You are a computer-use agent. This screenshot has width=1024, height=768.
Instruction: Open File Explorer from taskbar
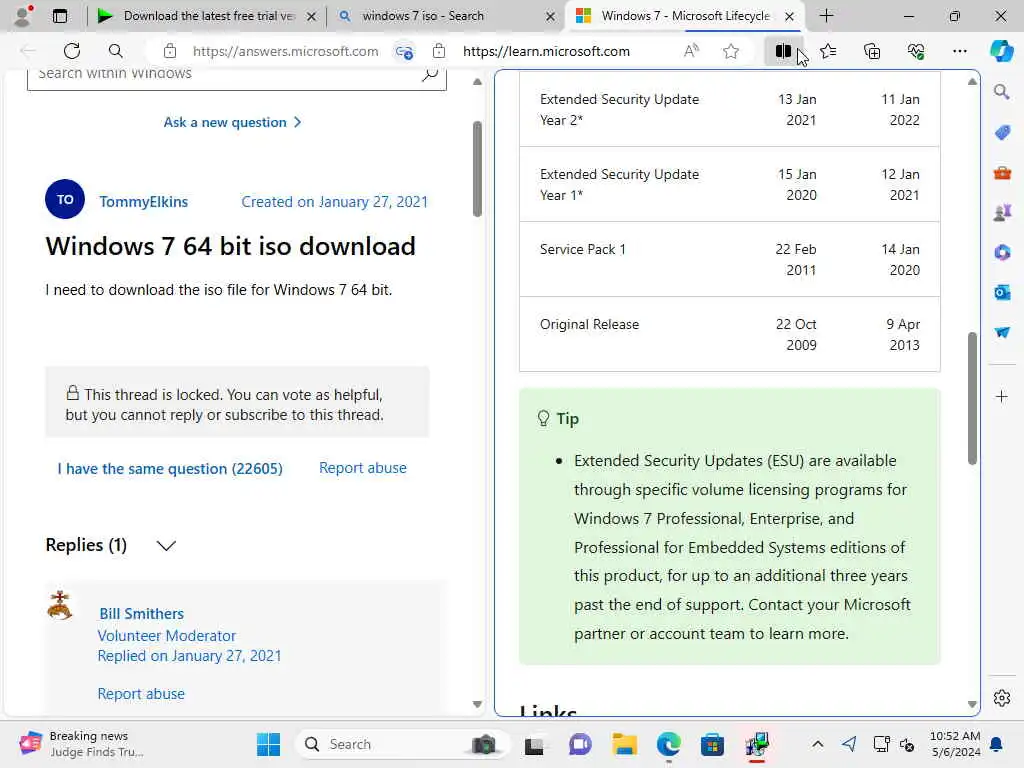(624, 744)
